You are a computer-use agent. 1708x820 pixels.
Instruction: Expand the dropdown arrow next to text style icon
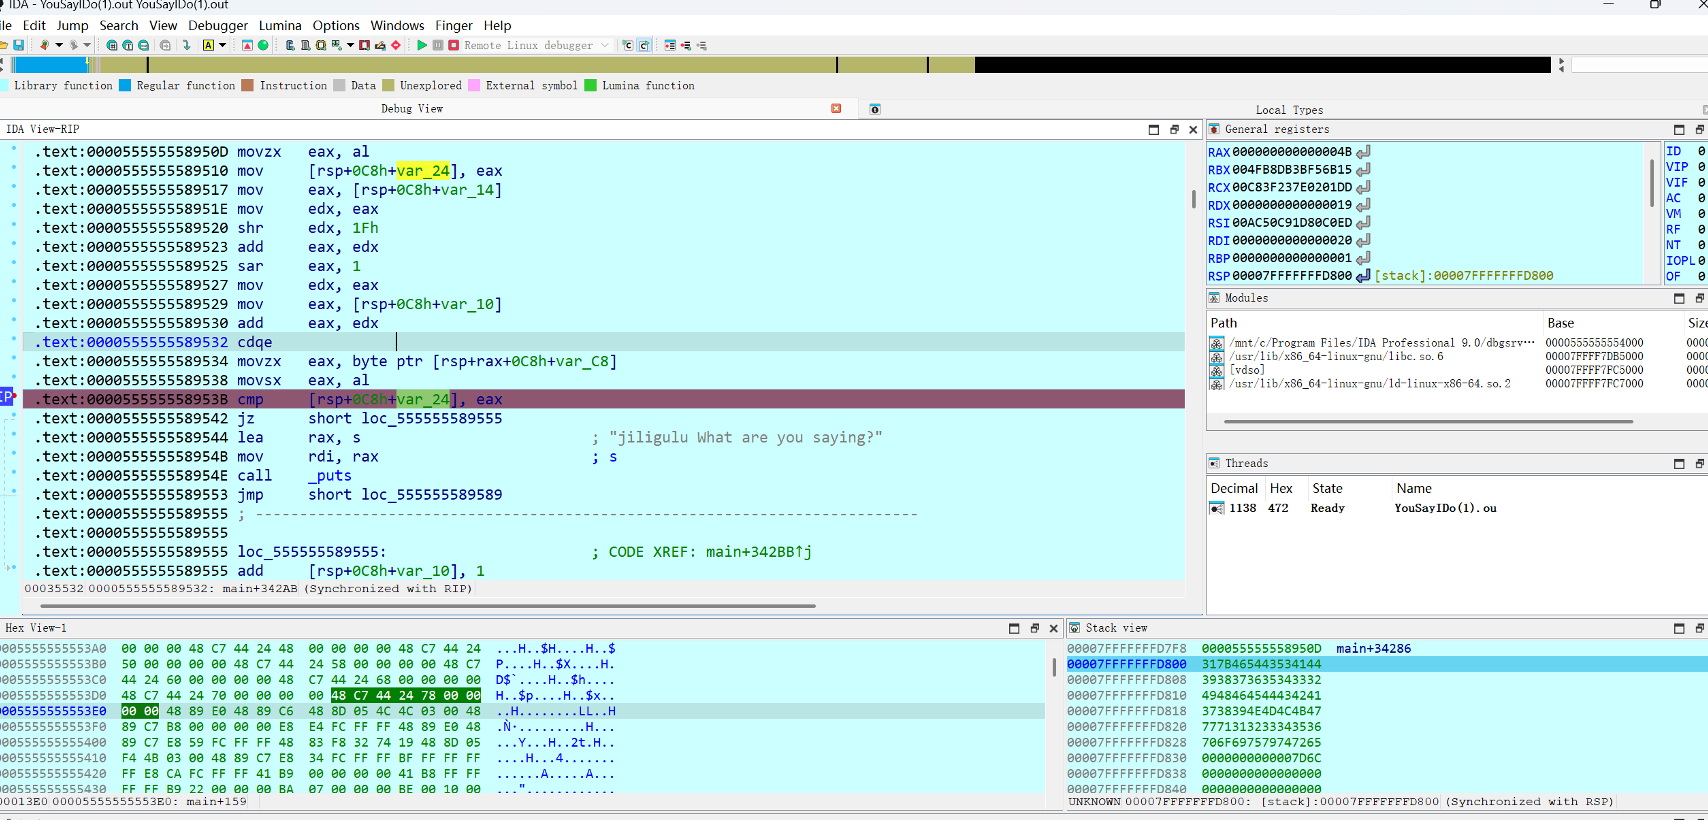click(x=222, y=45)
